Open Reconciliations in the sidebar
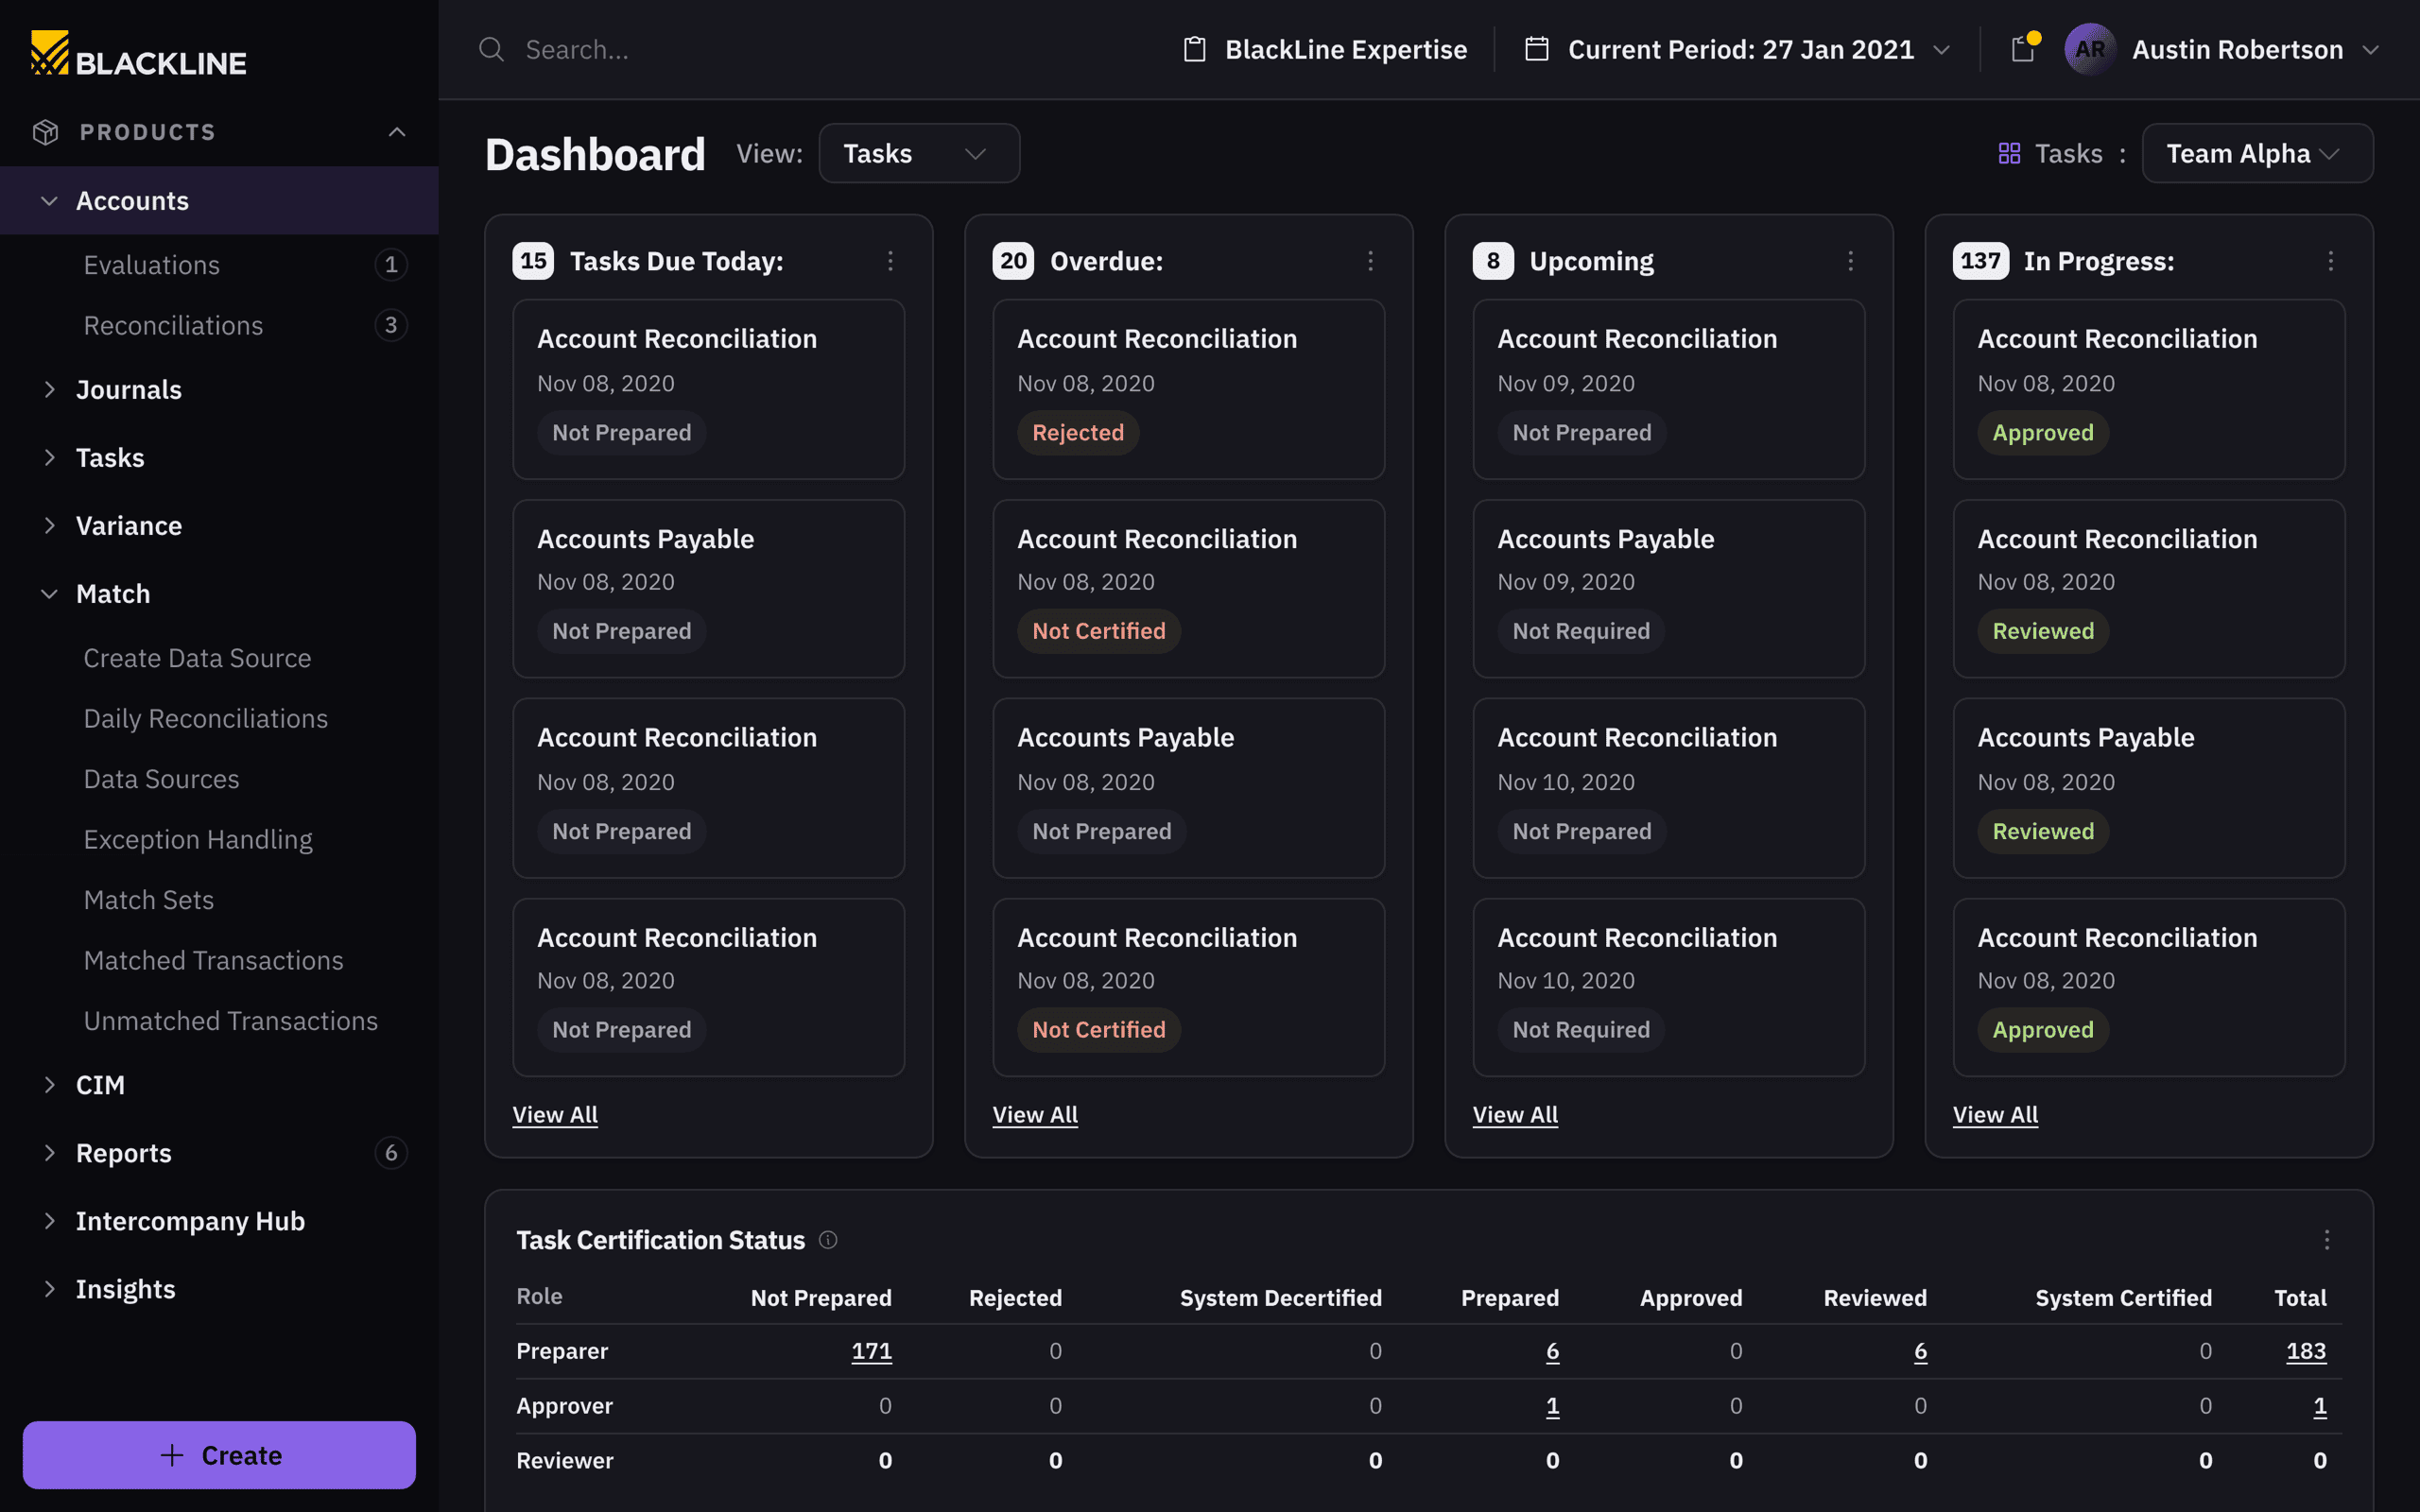2420x1512 pixels. click(174, 325)
